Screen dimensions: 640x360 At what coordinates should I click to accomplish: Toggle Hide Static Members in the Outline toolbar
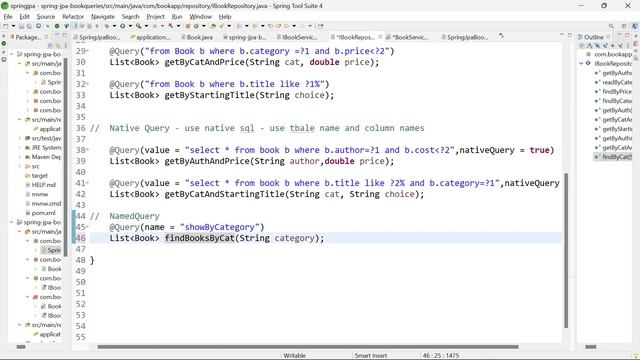(x=605, y=45)
